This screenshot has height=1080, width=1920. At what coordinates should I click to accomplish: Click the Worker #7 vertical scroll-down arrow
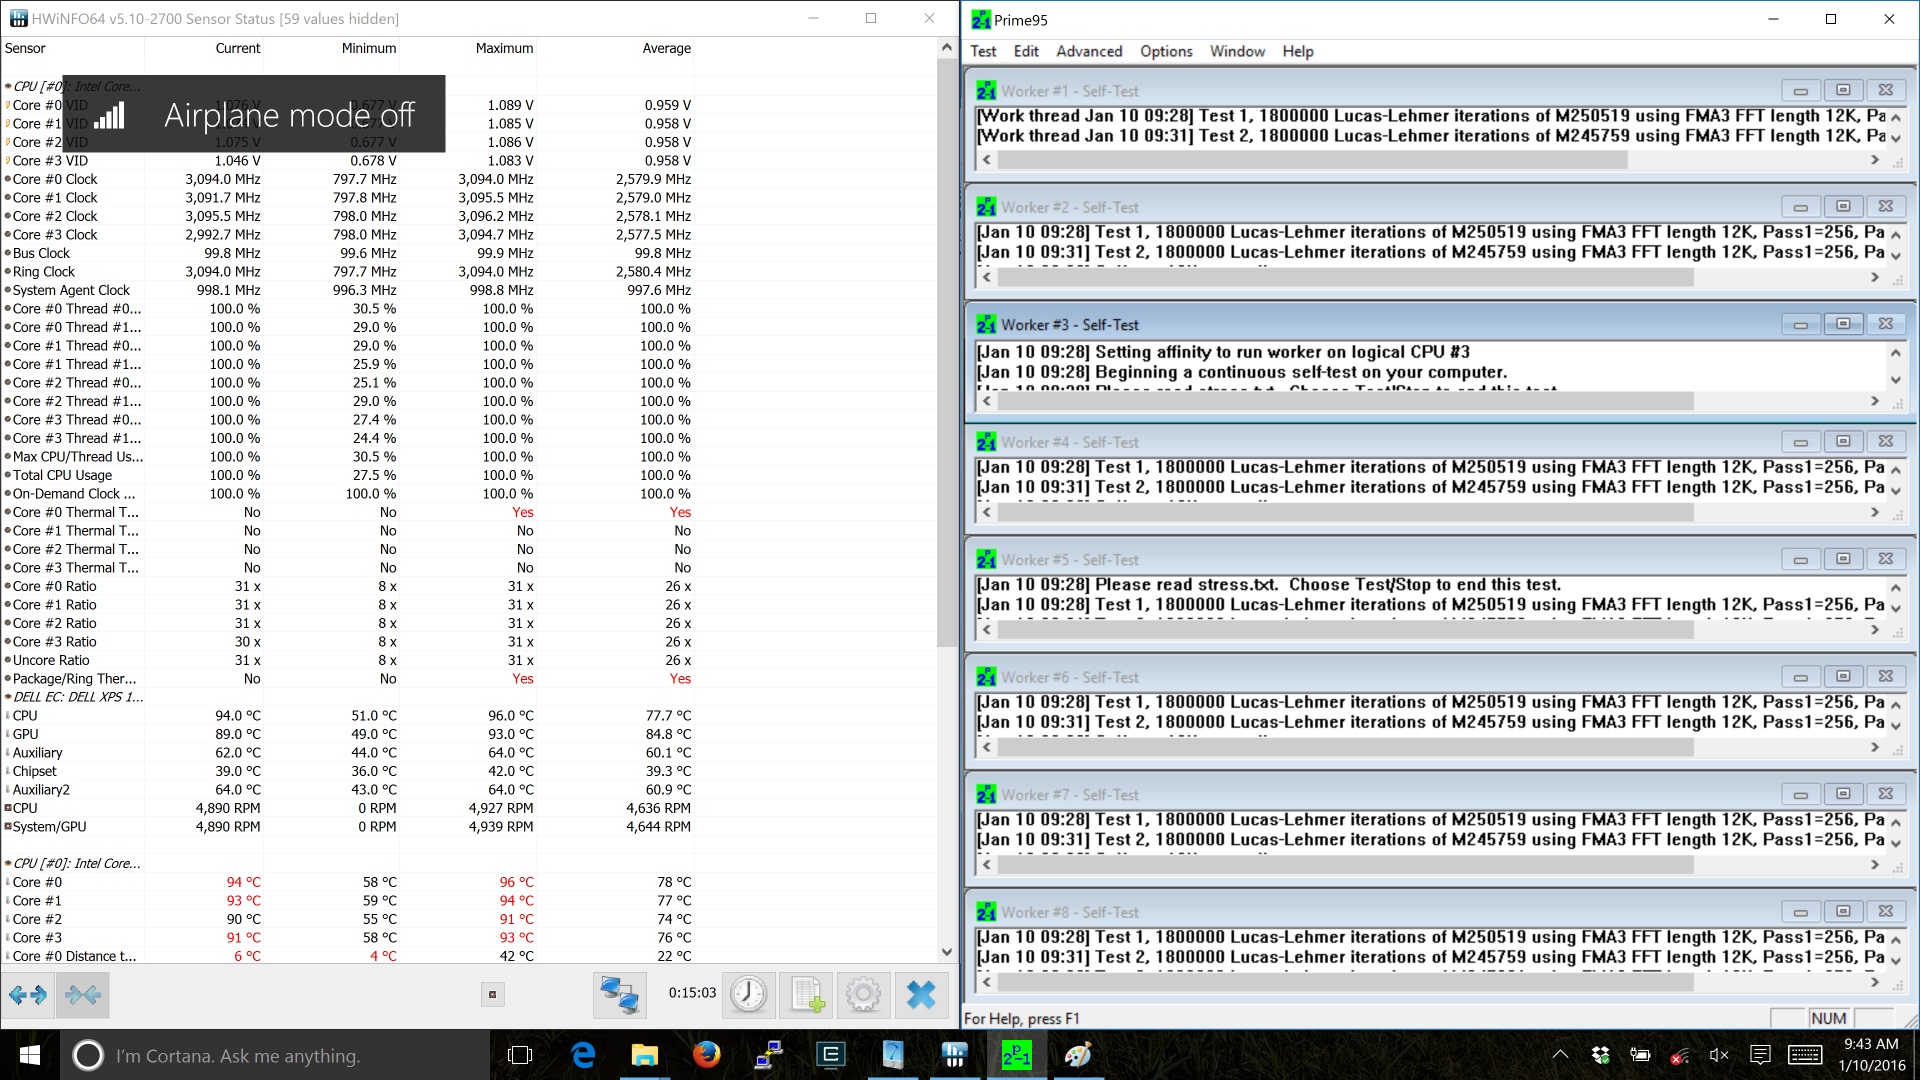[1895, 844]
